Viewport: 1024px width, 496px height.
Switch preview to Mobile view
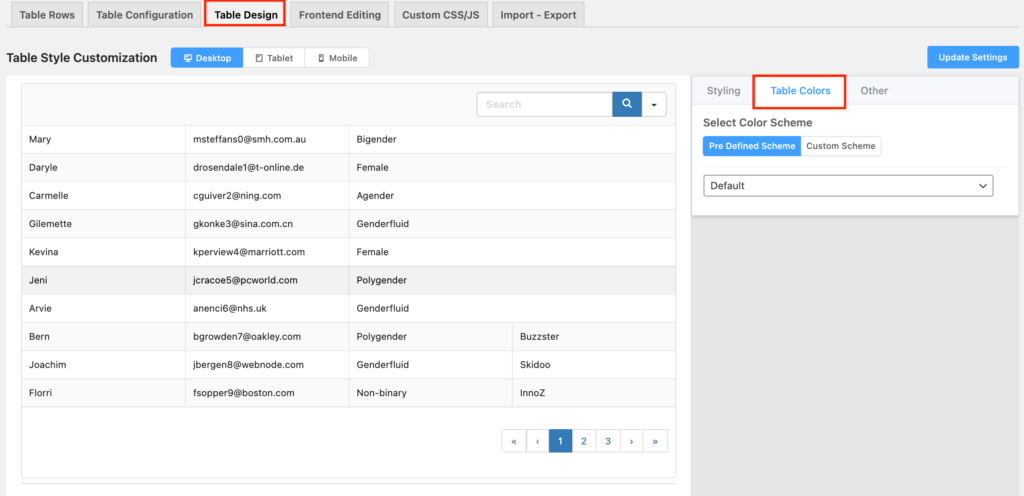pos(337,58)
